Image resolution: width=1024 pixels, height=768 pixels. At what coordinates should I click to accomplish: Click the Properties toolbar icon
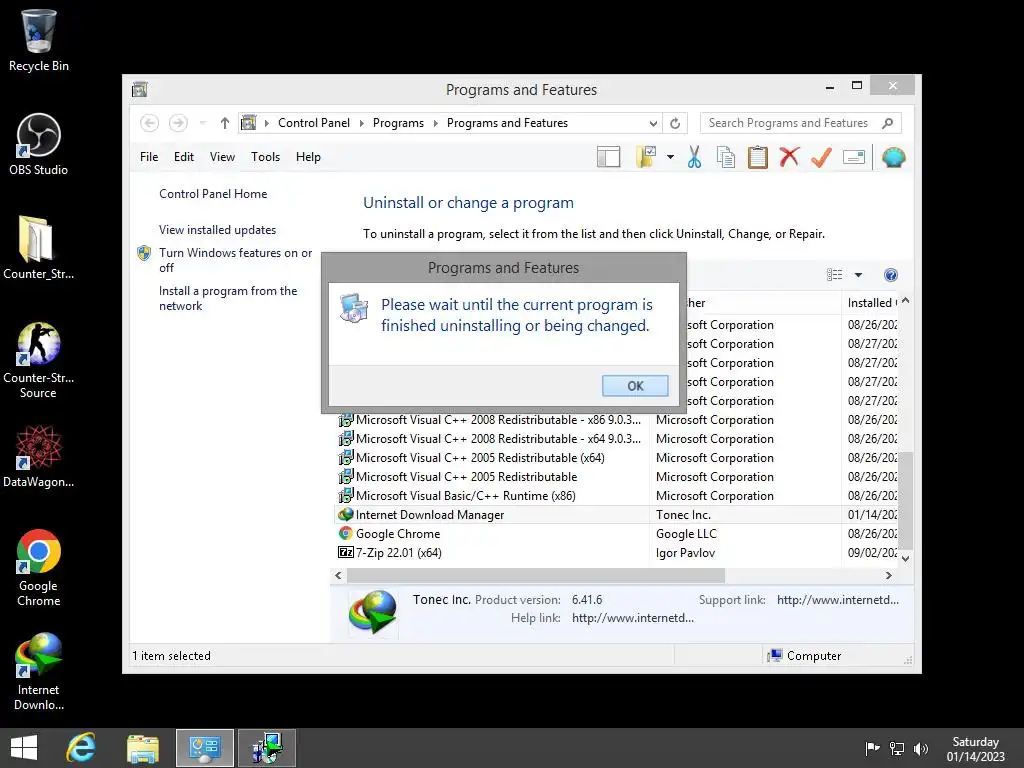click(854, 157)
